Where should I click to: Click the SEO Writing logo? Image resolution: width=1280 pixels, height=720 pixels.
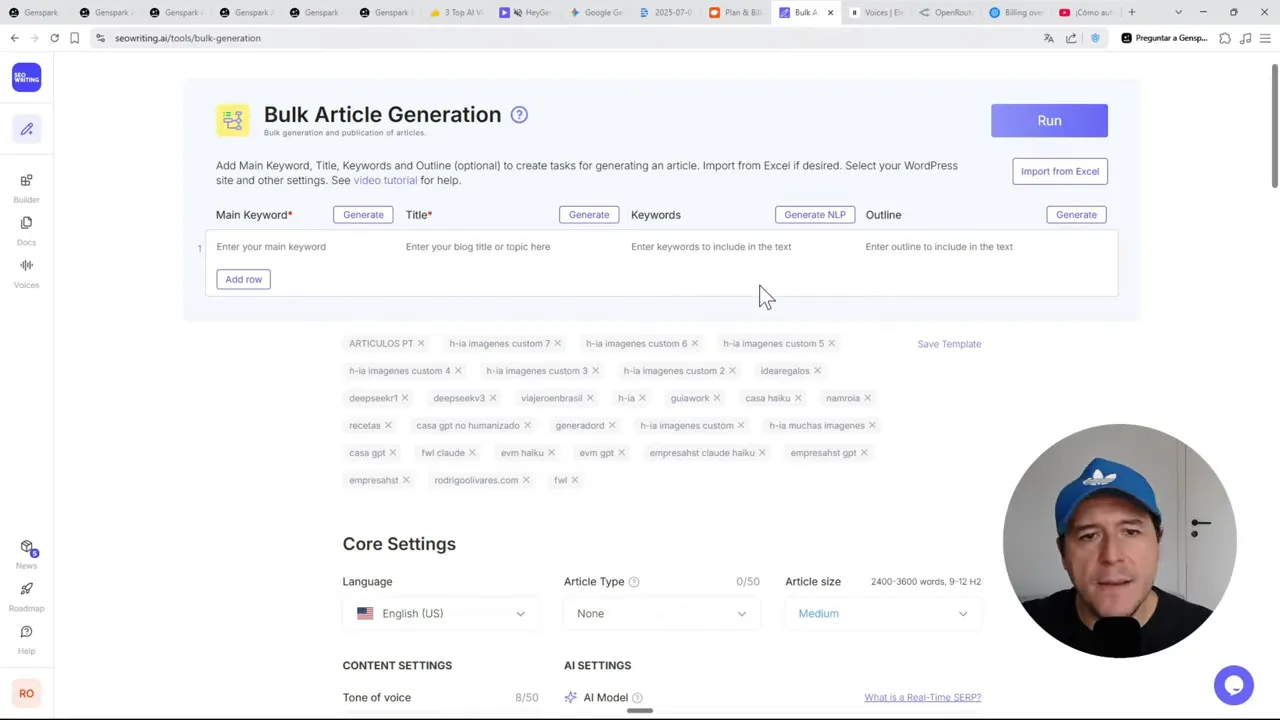click(x=26, y=77)
